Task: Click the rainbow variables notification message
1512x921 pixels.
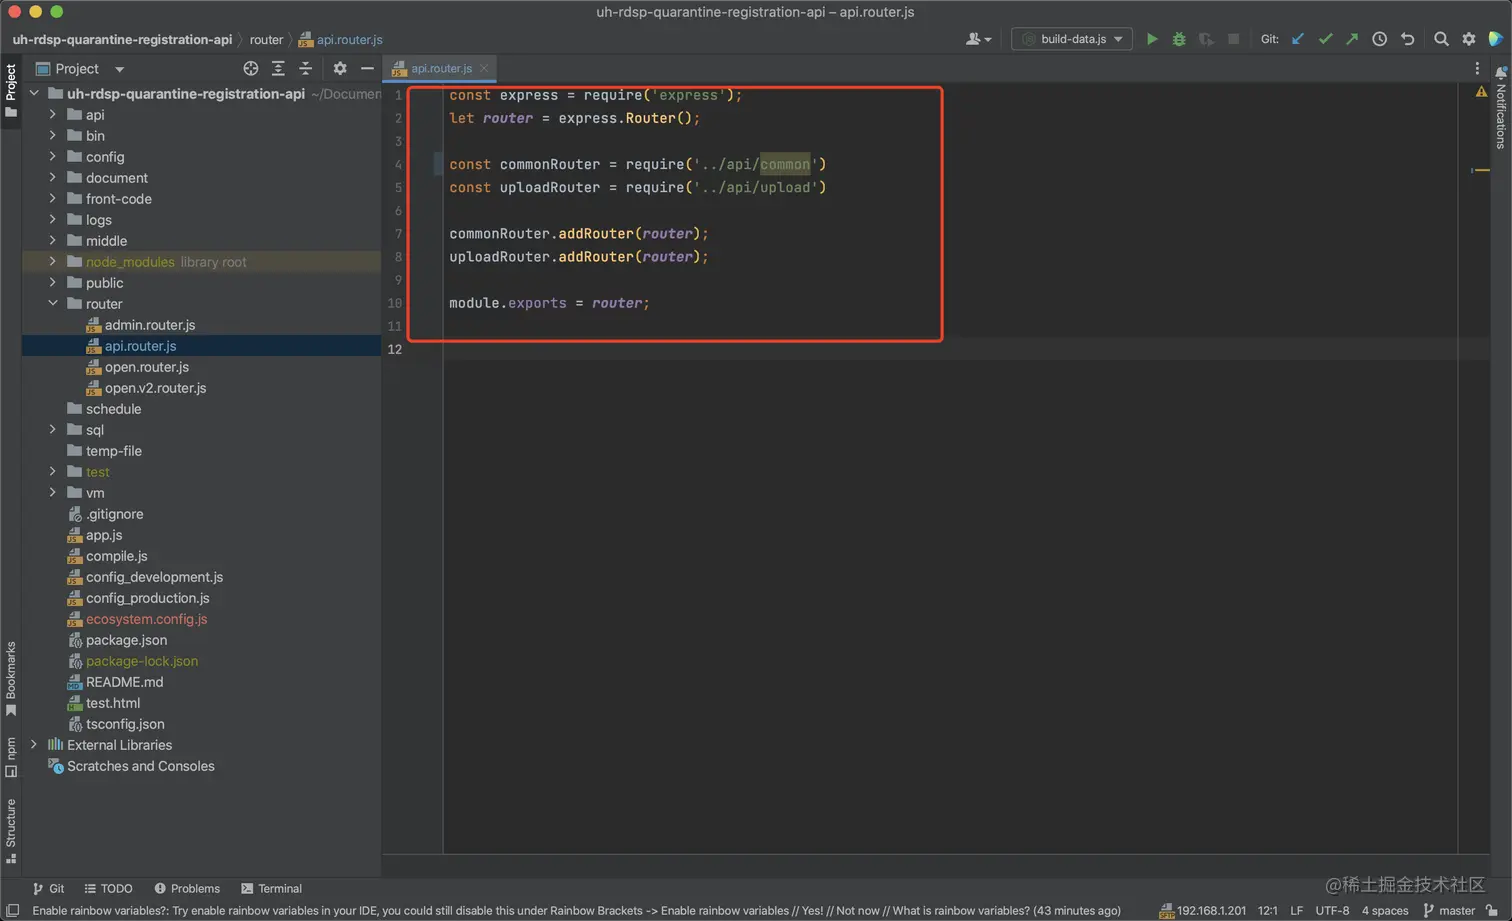Action: 576,910
